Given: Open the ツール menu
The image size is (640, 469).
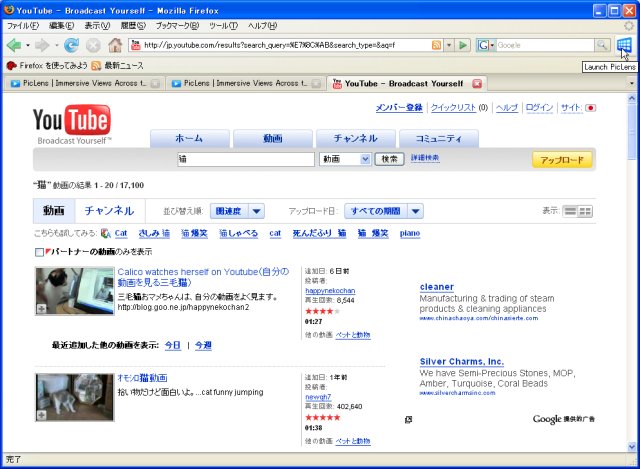Looking at the screenshot, I should (x=223, y=26).
